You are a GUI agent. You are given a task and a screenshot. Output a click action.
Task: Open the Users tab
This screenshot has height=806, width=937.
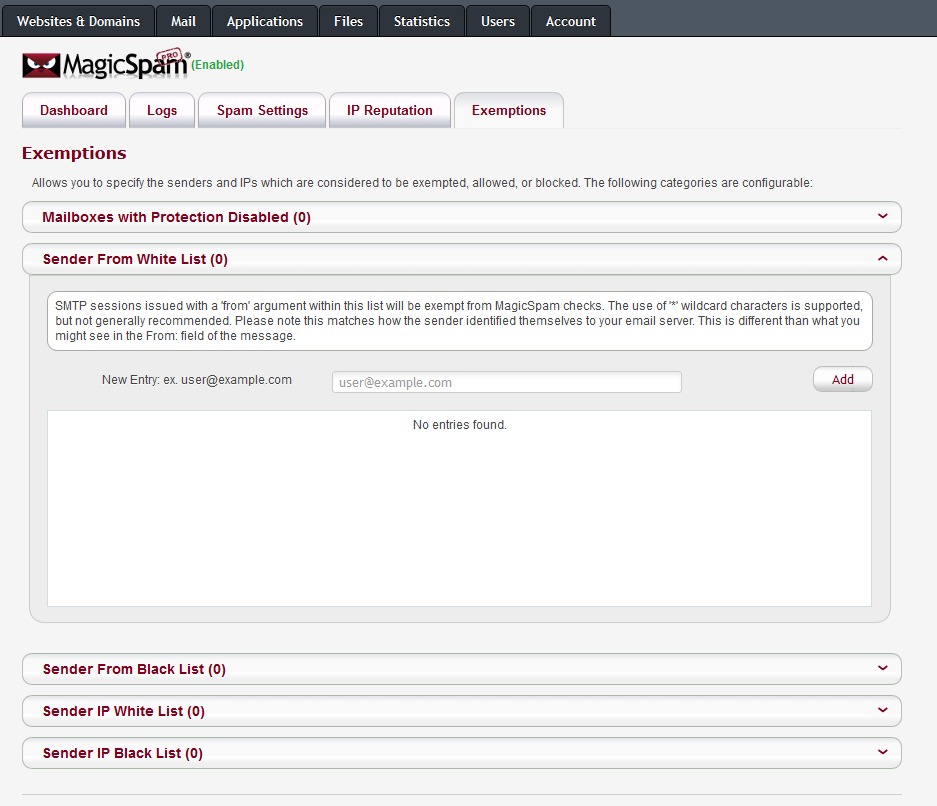tap(498, 22)
